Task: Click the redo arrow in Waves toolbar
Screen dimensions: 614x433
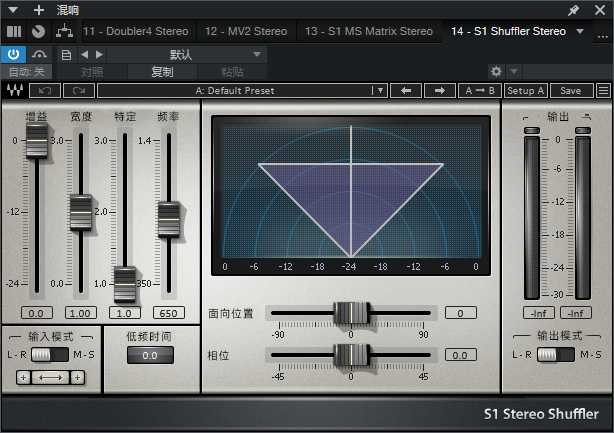Action: (79, 90)
